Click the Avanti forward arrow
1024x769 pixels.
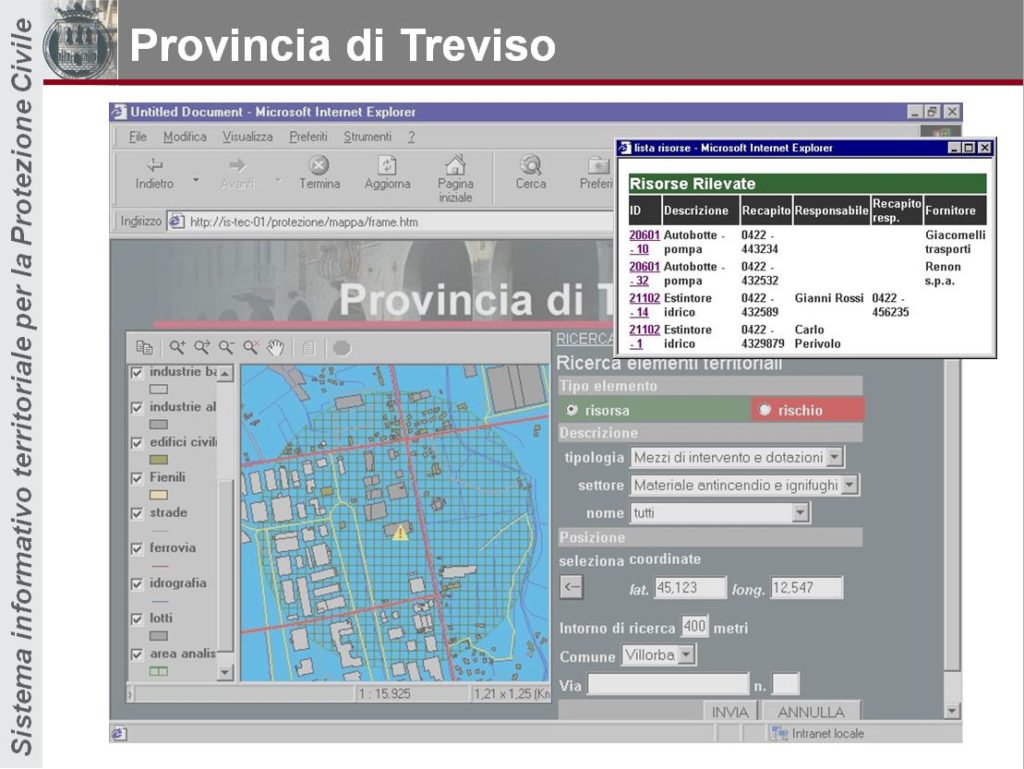(x=237, y=165)
